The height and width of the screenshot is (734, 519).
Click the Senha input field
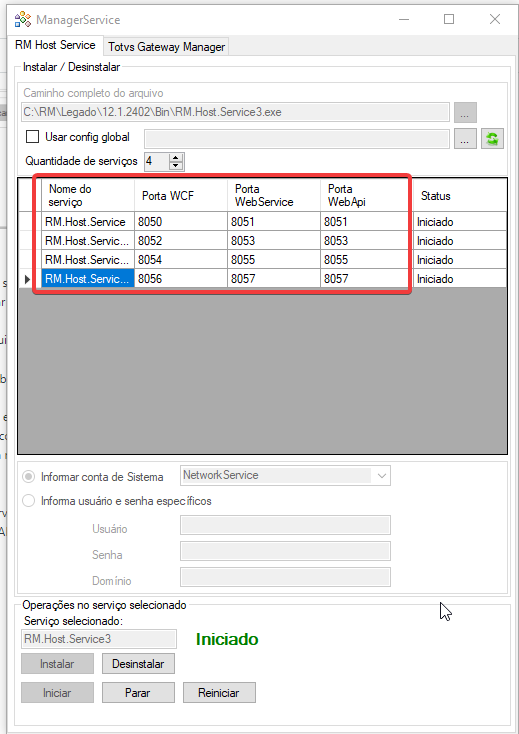285,551
